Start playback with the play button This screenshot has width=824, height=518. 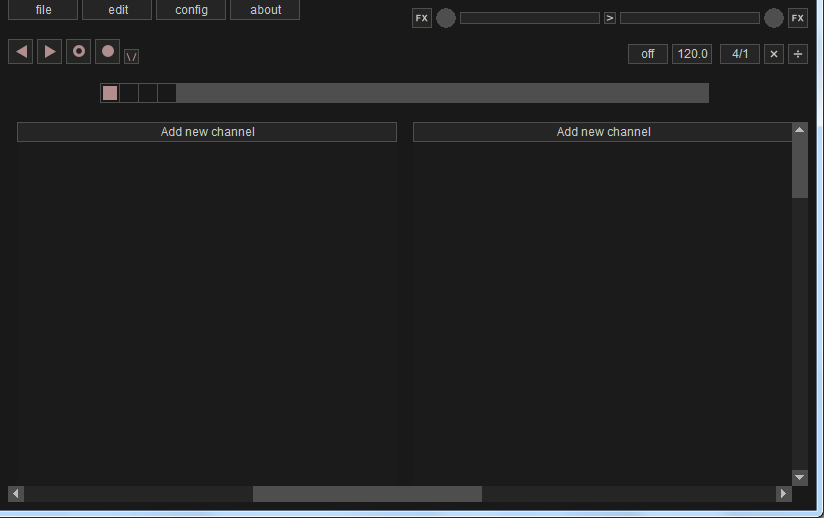click(49, 51)
